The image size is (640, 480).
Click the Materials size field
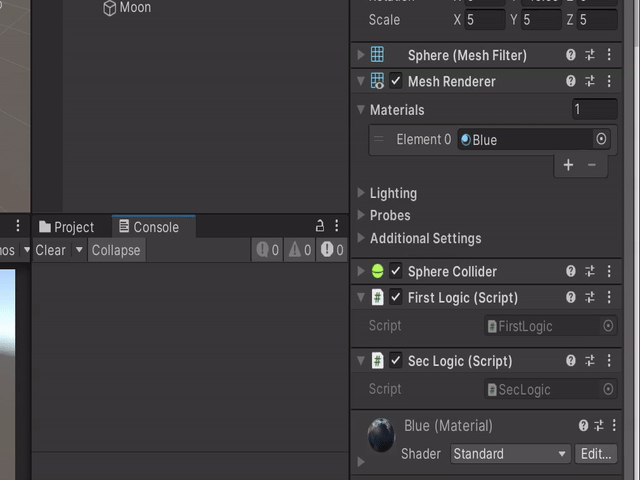click(595, 109)
